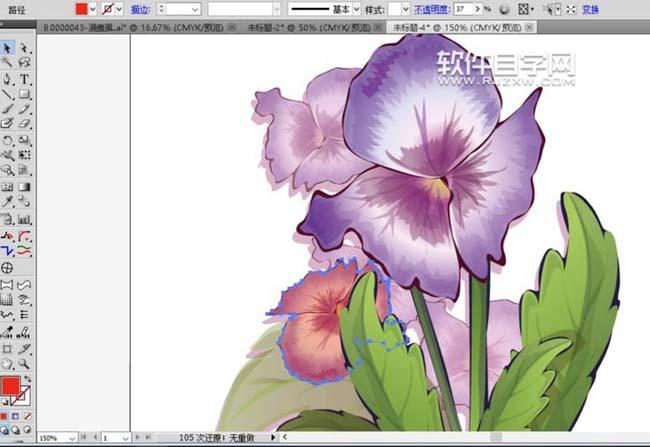Click the 不透明度 opacity link
Image resolution: width=650 pixels, height=447 pixels.
click(x=432, y=9)
